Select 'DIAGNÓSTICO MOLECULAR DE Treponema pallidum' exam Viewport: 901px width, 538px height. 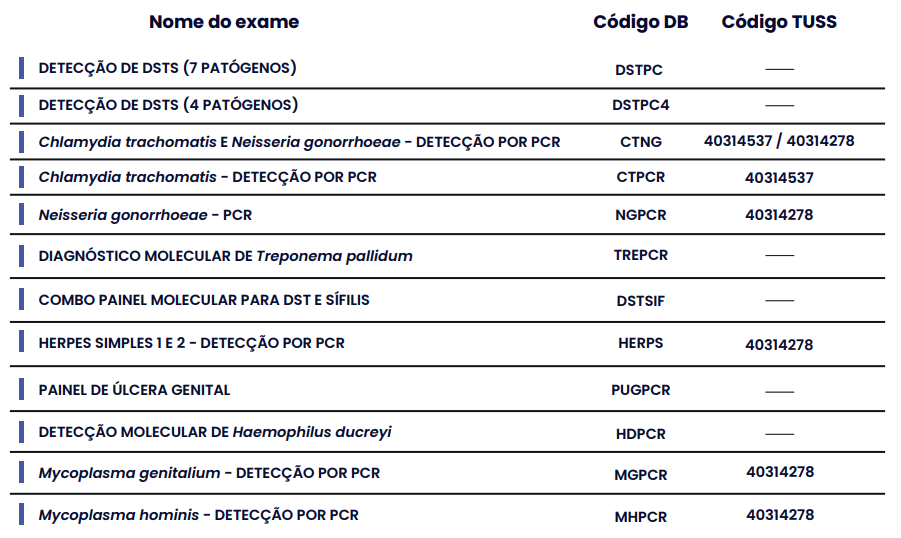click(225, 256)
